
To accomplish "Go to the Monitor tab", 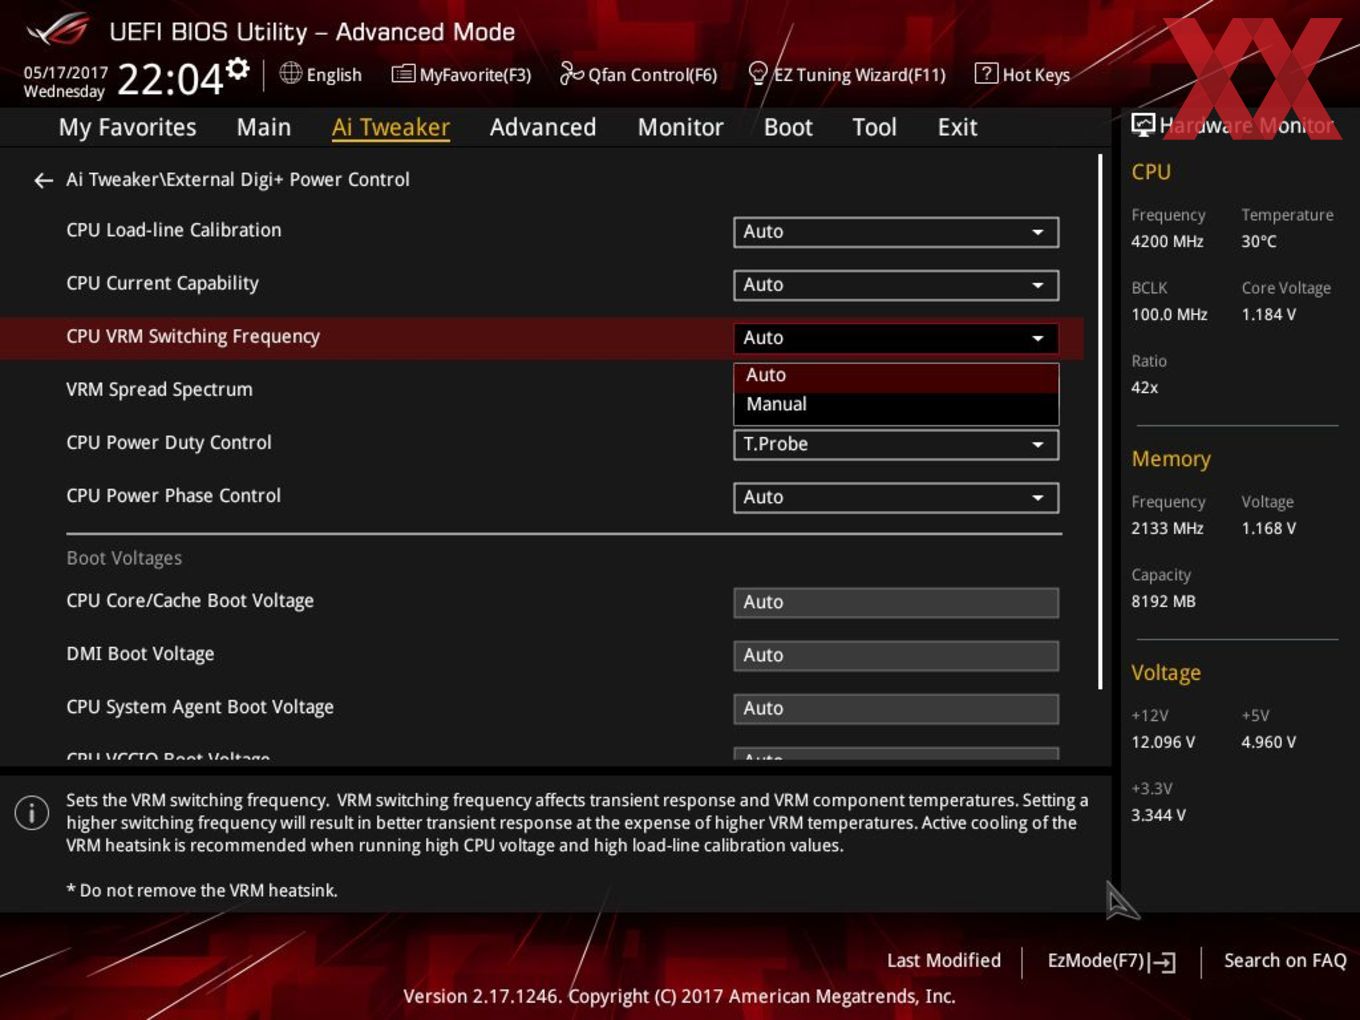I will [x=681, y=127].
